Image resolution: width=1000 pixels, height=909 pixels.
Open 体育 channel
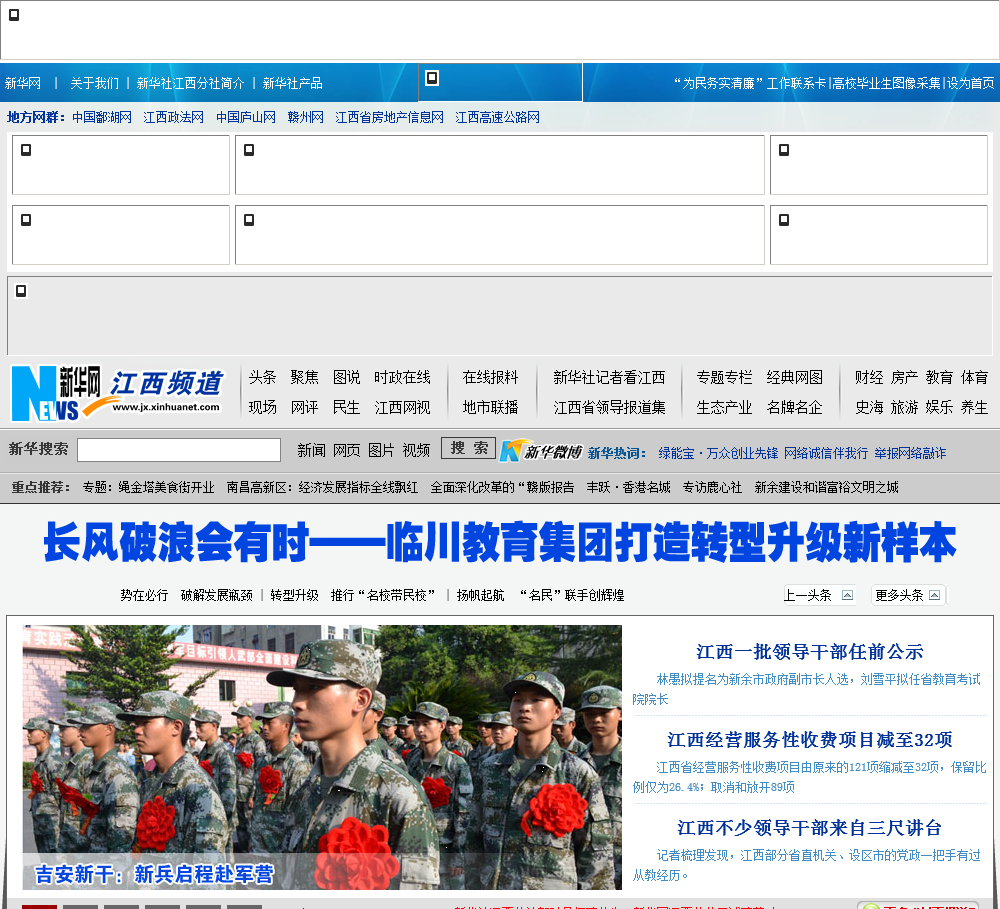click(x=974, y=377)
